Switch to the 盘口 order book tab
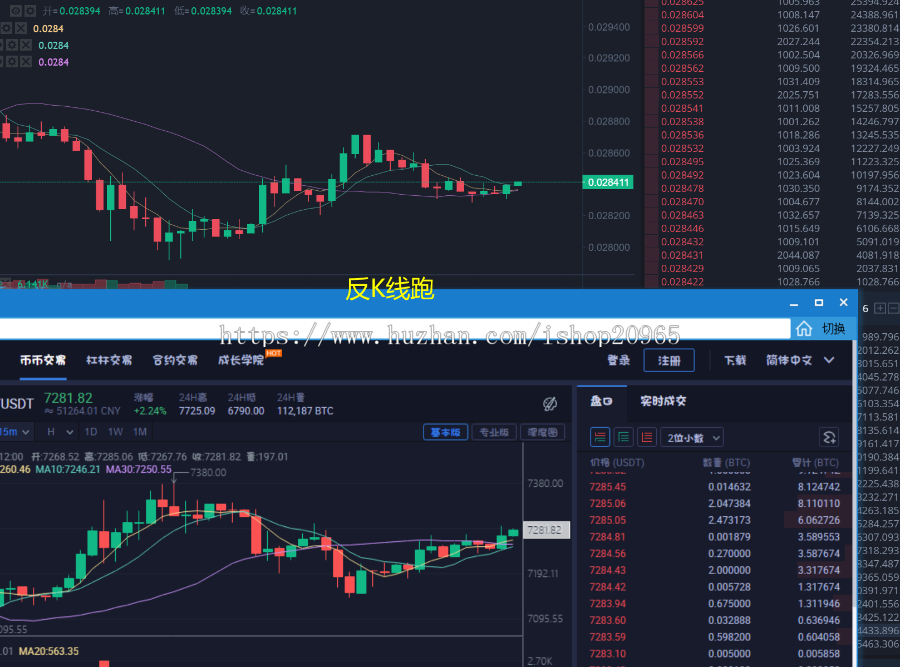The image size is (900, 667). click(602, 401)
